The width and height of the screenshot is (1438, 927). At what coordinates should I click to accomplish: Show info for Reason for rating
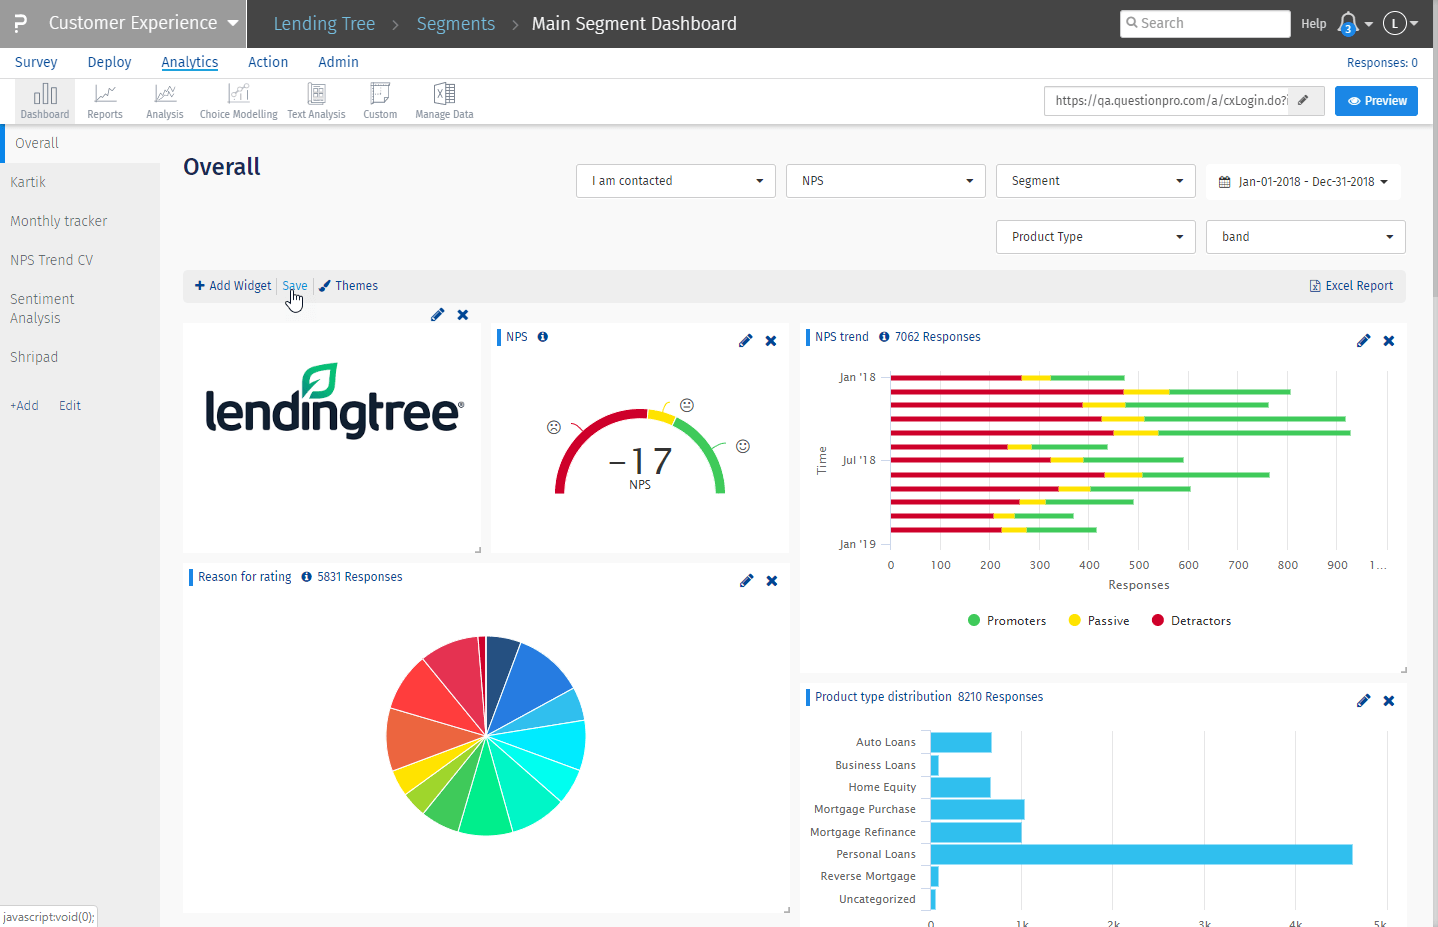pos(307,577)
